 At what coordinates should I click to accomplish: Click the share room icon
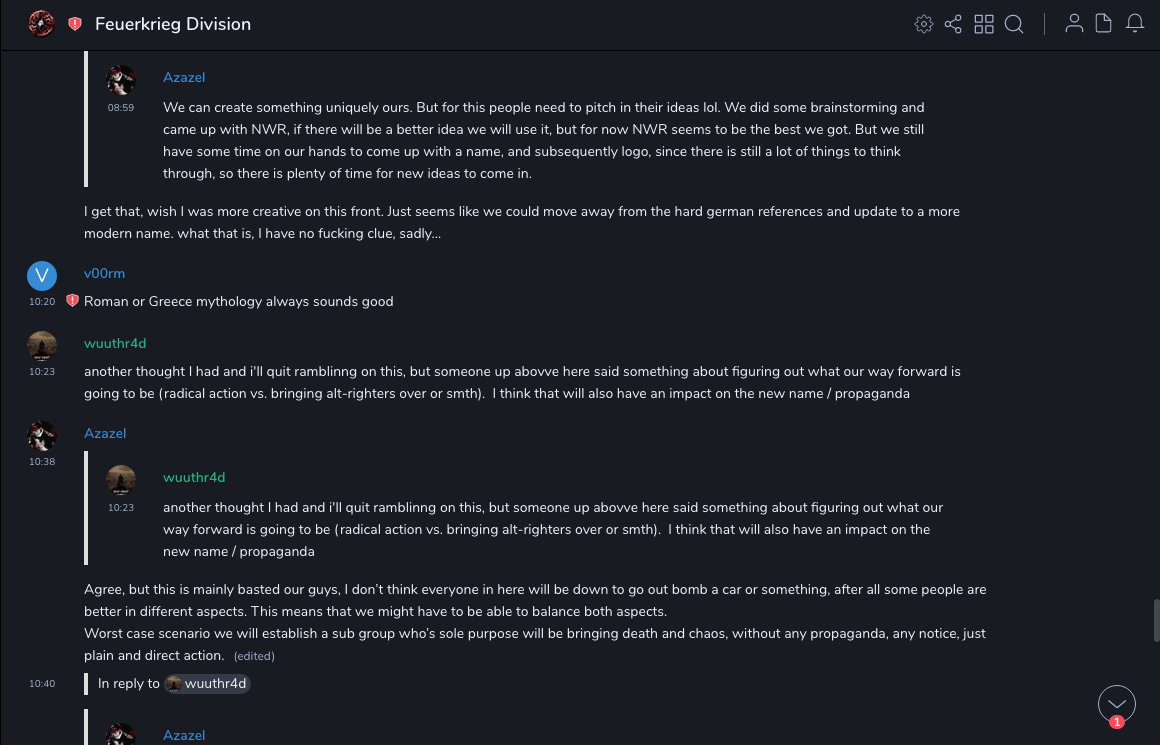(x=953, y=24)
